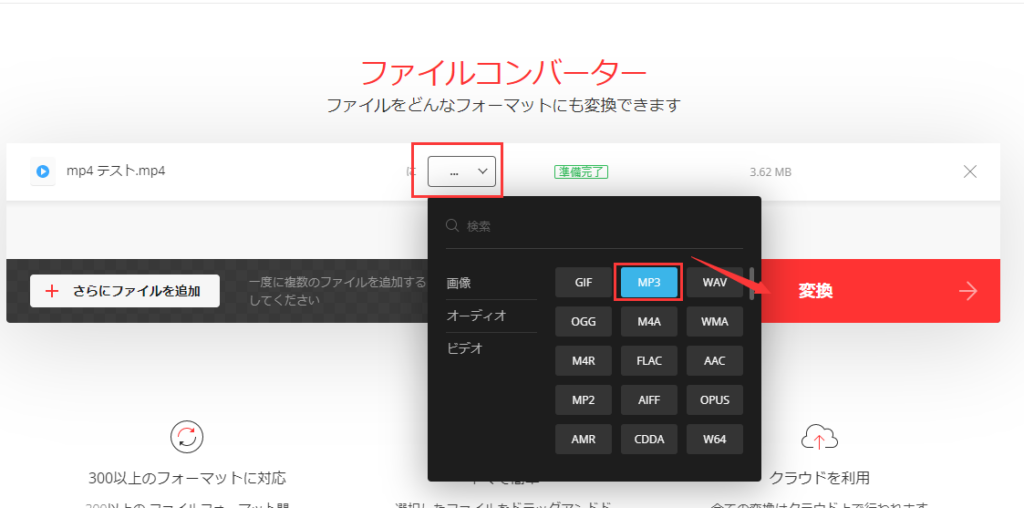Click the format list scrollbar

(751, 283)
